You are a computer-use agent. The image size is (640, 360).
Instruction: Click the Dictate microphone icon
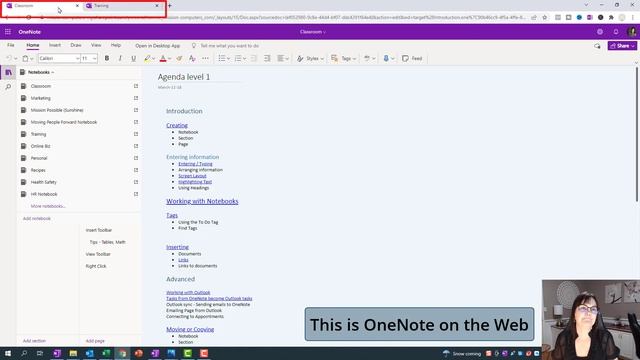(x=386, y=58)
